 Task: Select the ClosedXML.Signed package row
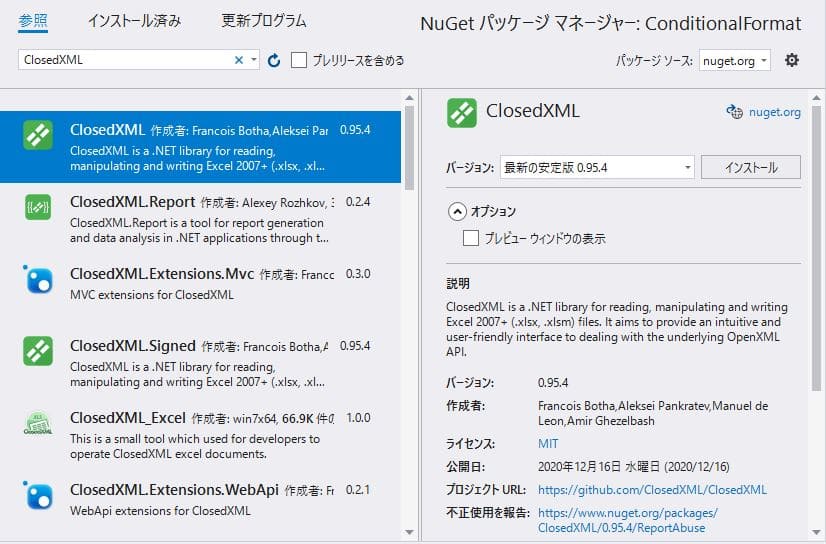(200, 363)
